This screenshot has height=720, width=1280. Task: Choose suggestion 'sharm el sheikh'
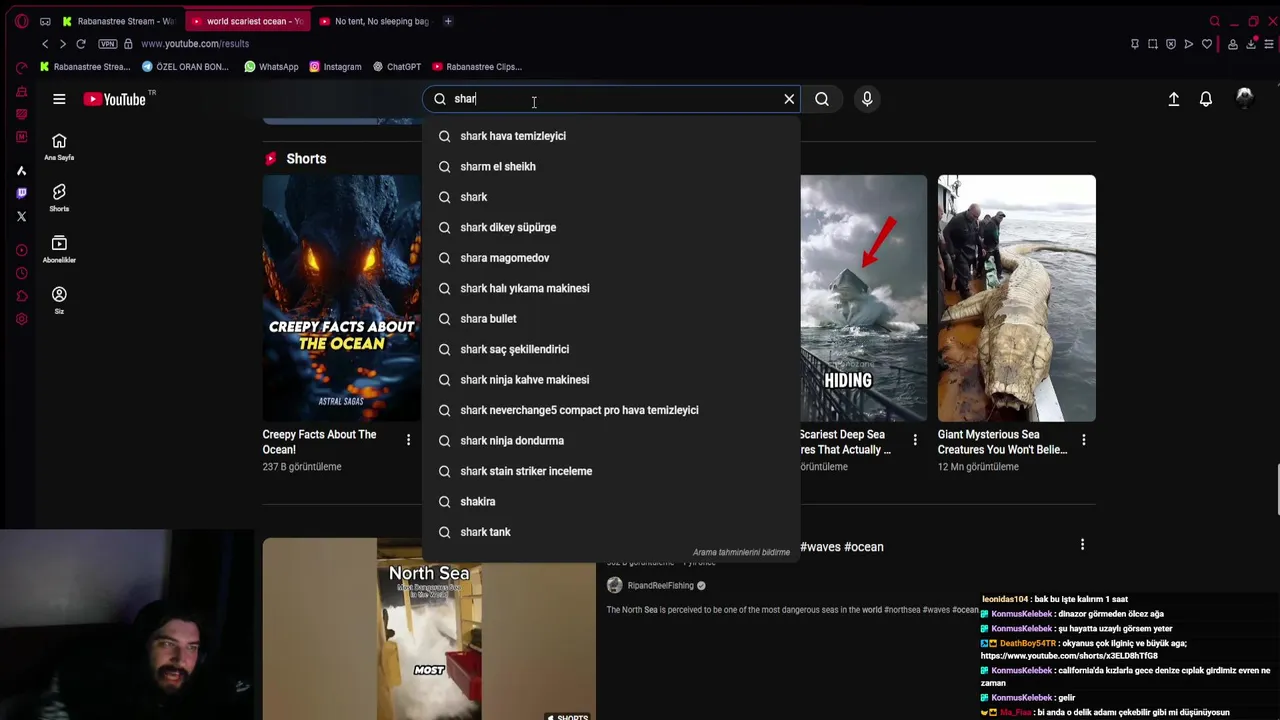(612, 167)
